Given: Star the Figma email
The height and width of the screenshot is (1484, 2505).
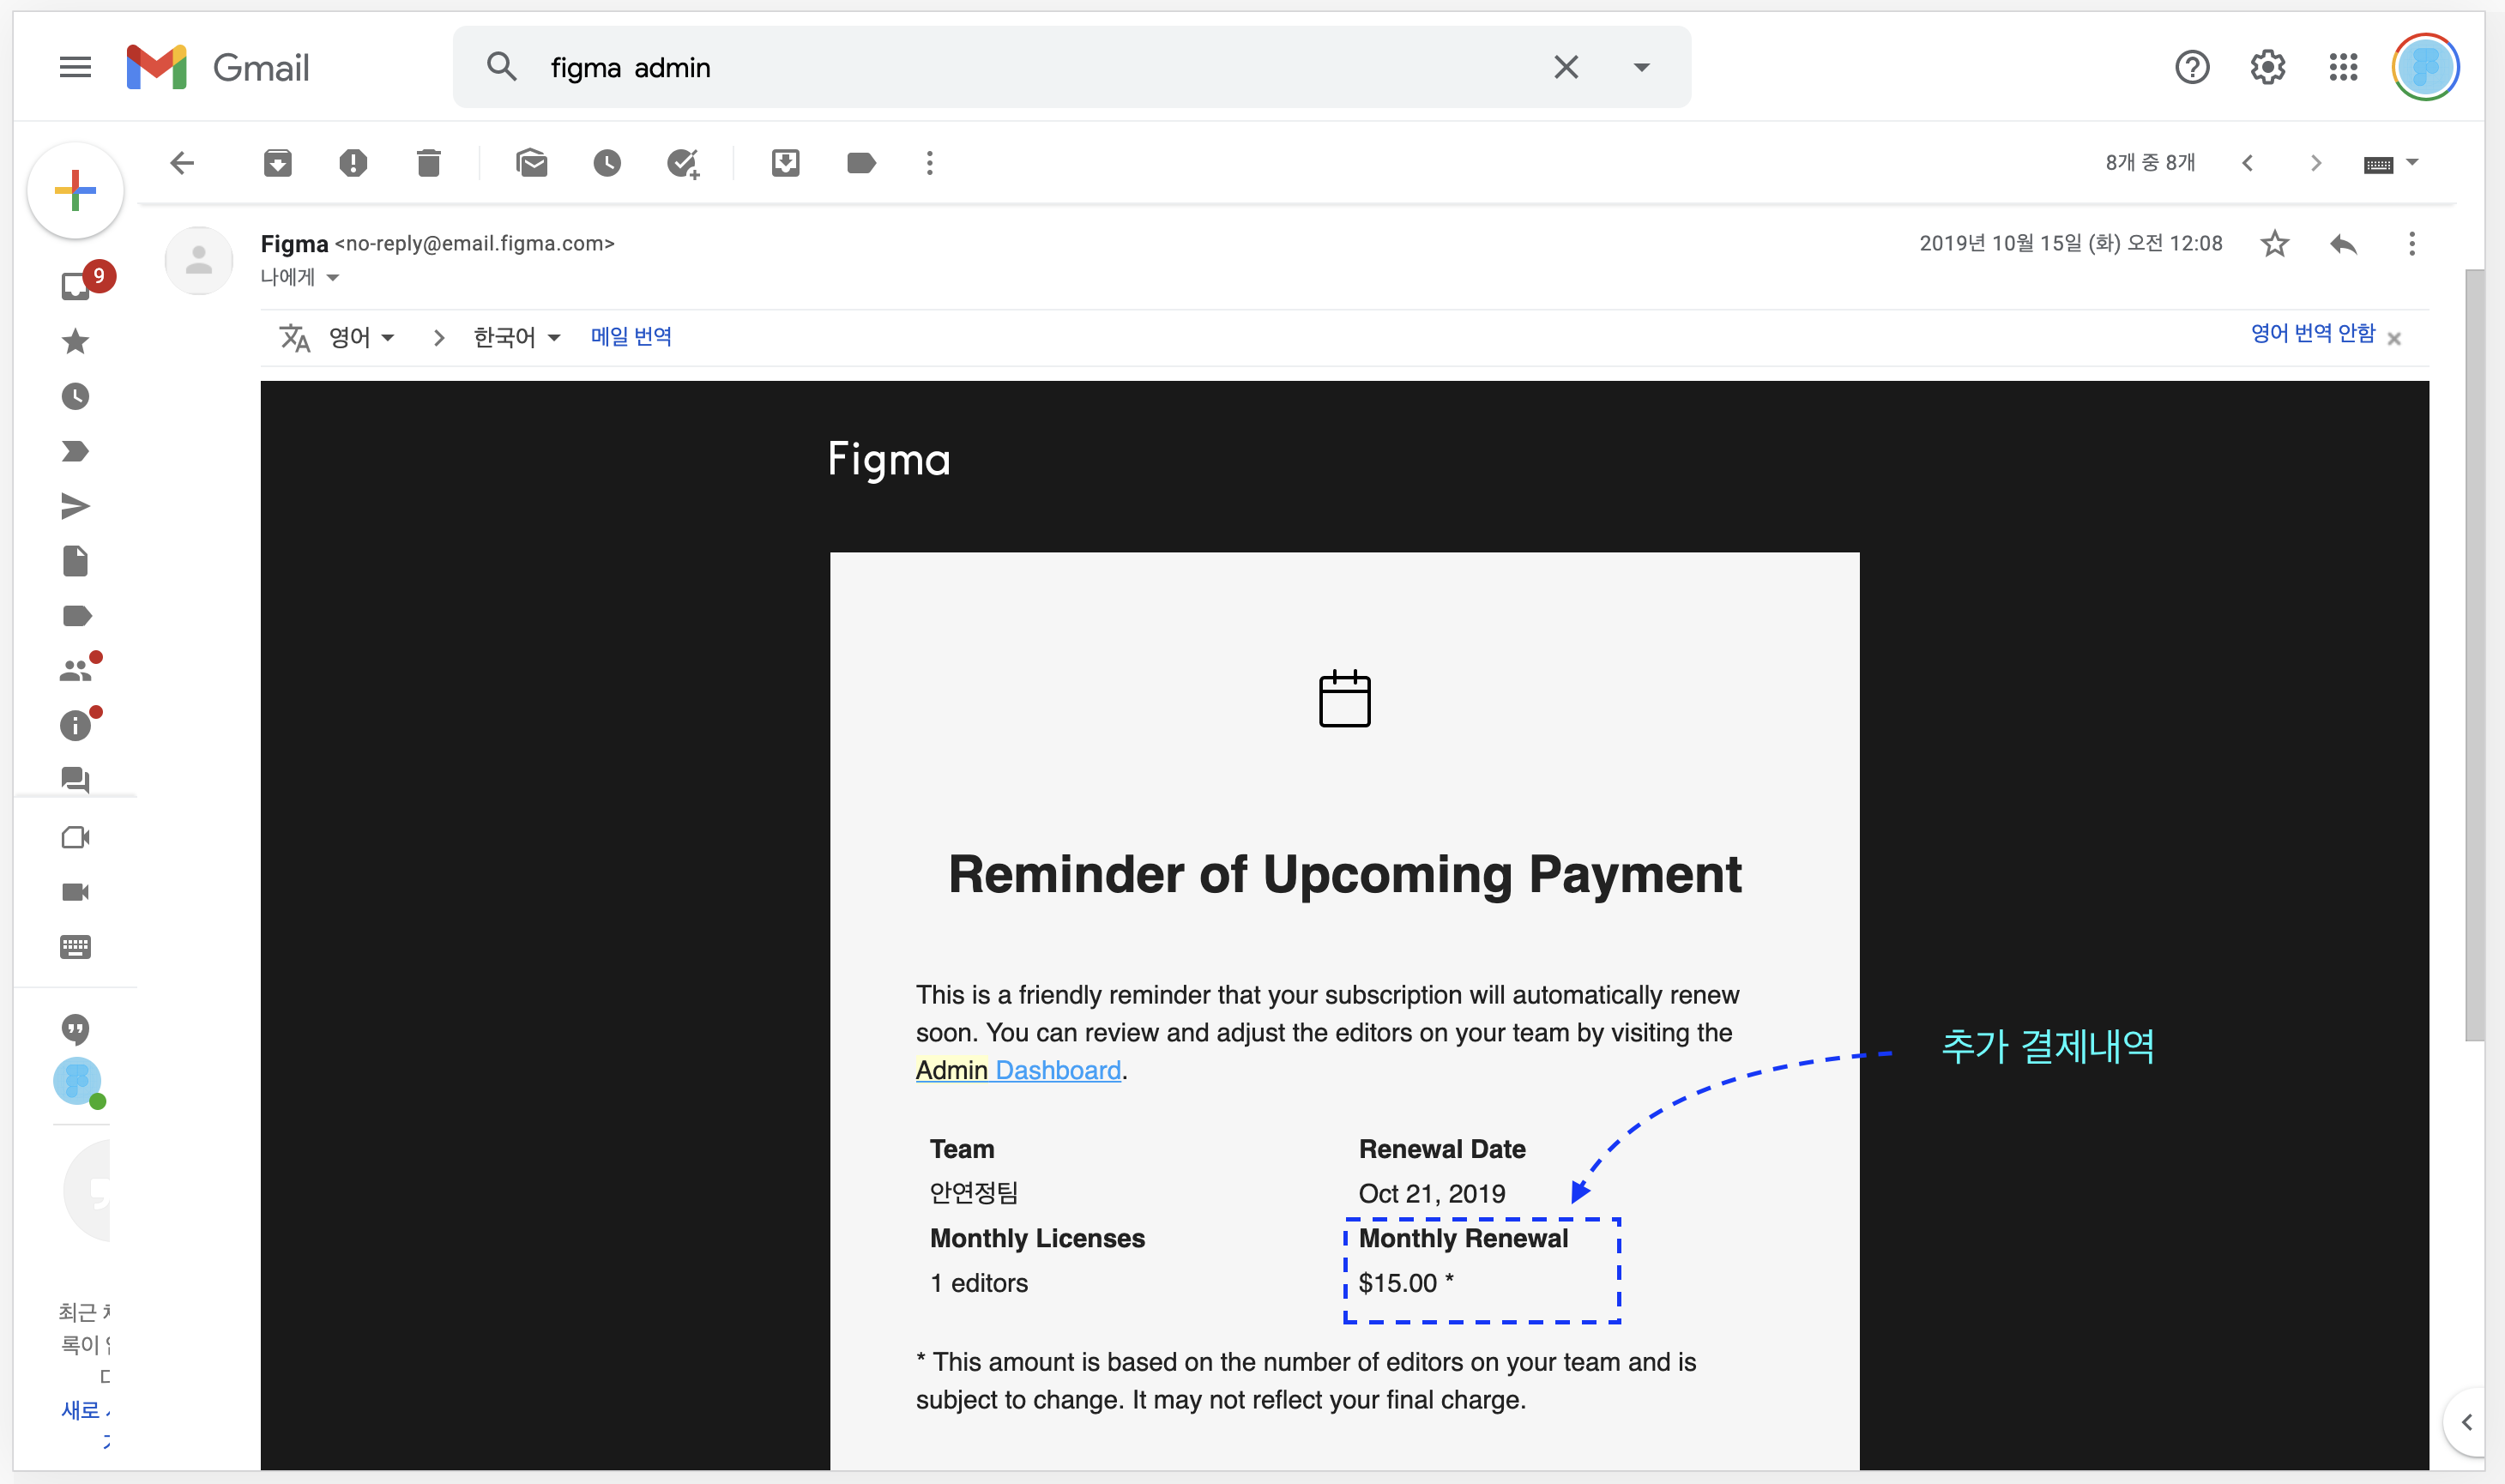Looking at the screenshot, I should click(x=2275, y=244).
